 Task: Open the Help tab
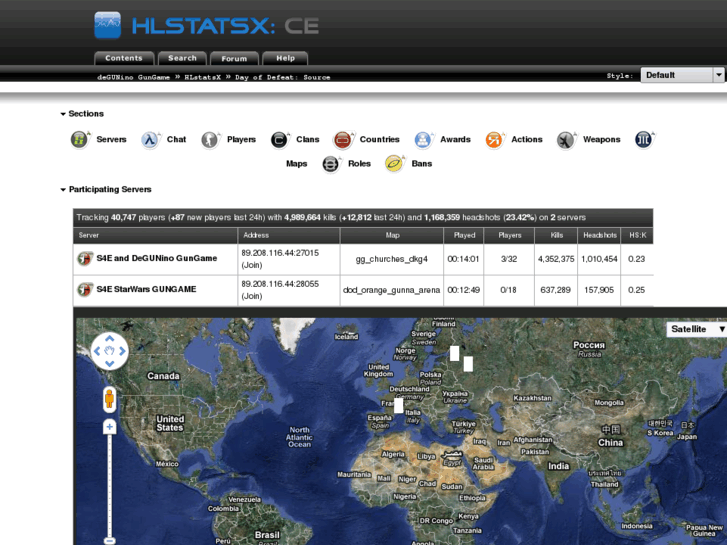285,58
